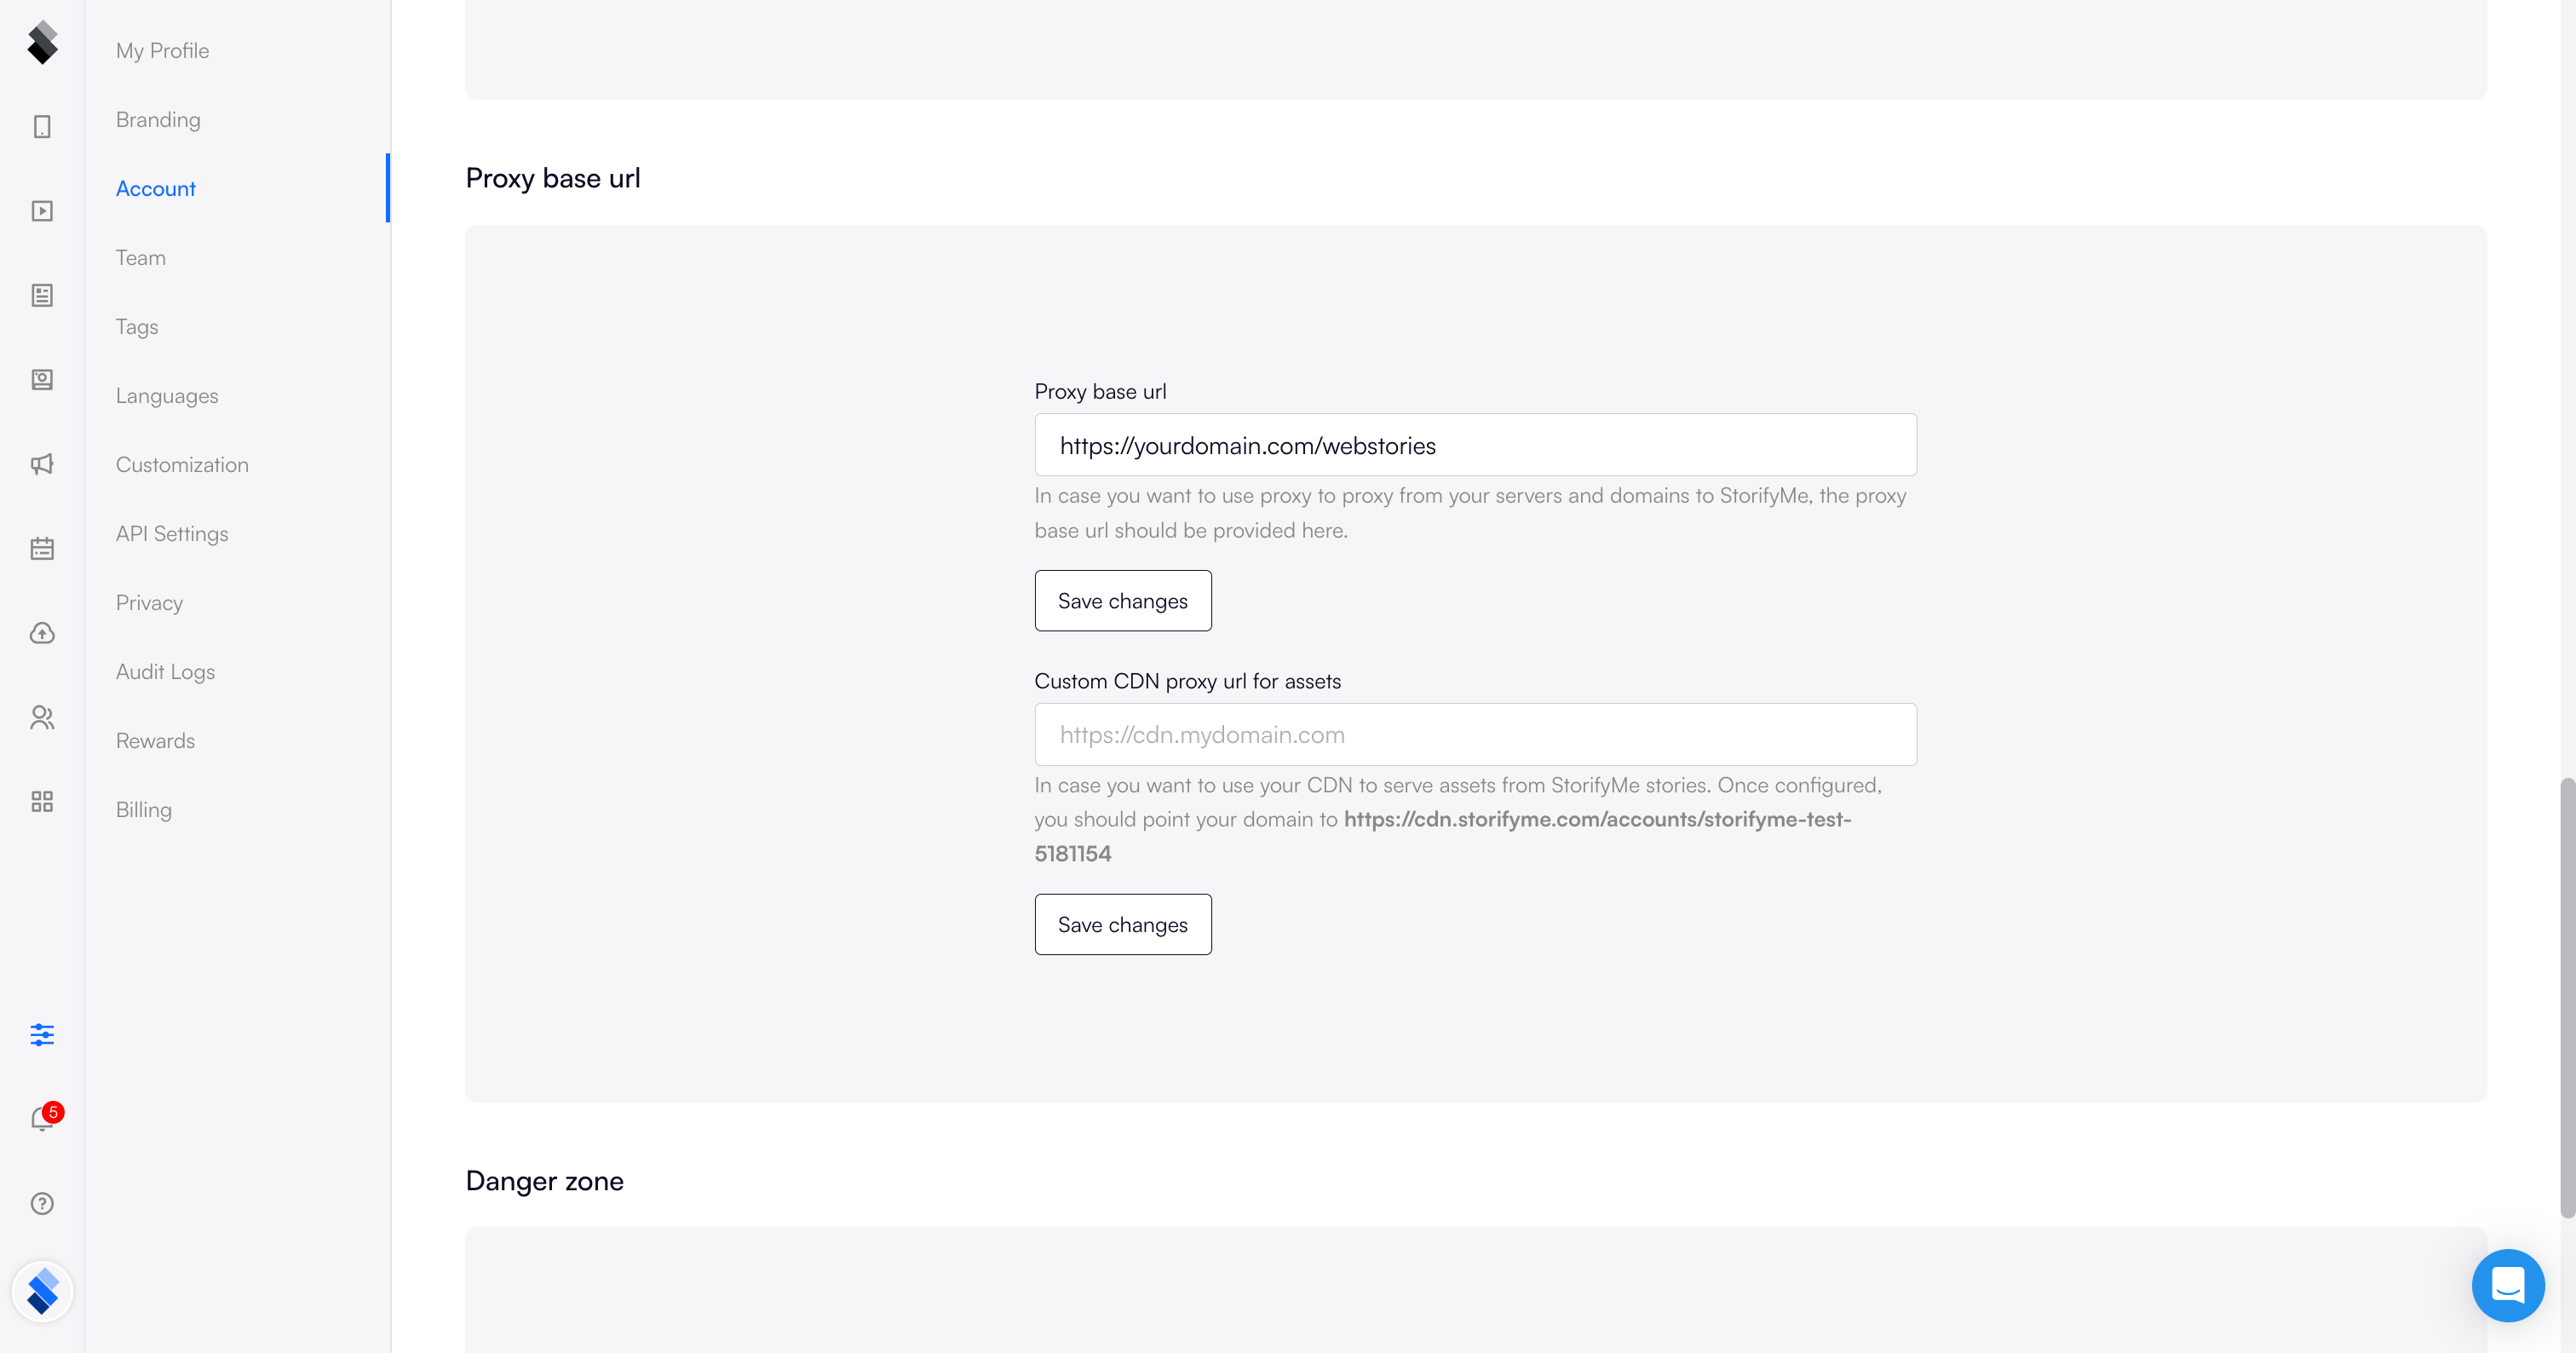This screenshot has height=1353, width=2576.
Task: Go to the Branding settings page
Action: [158, 120]
